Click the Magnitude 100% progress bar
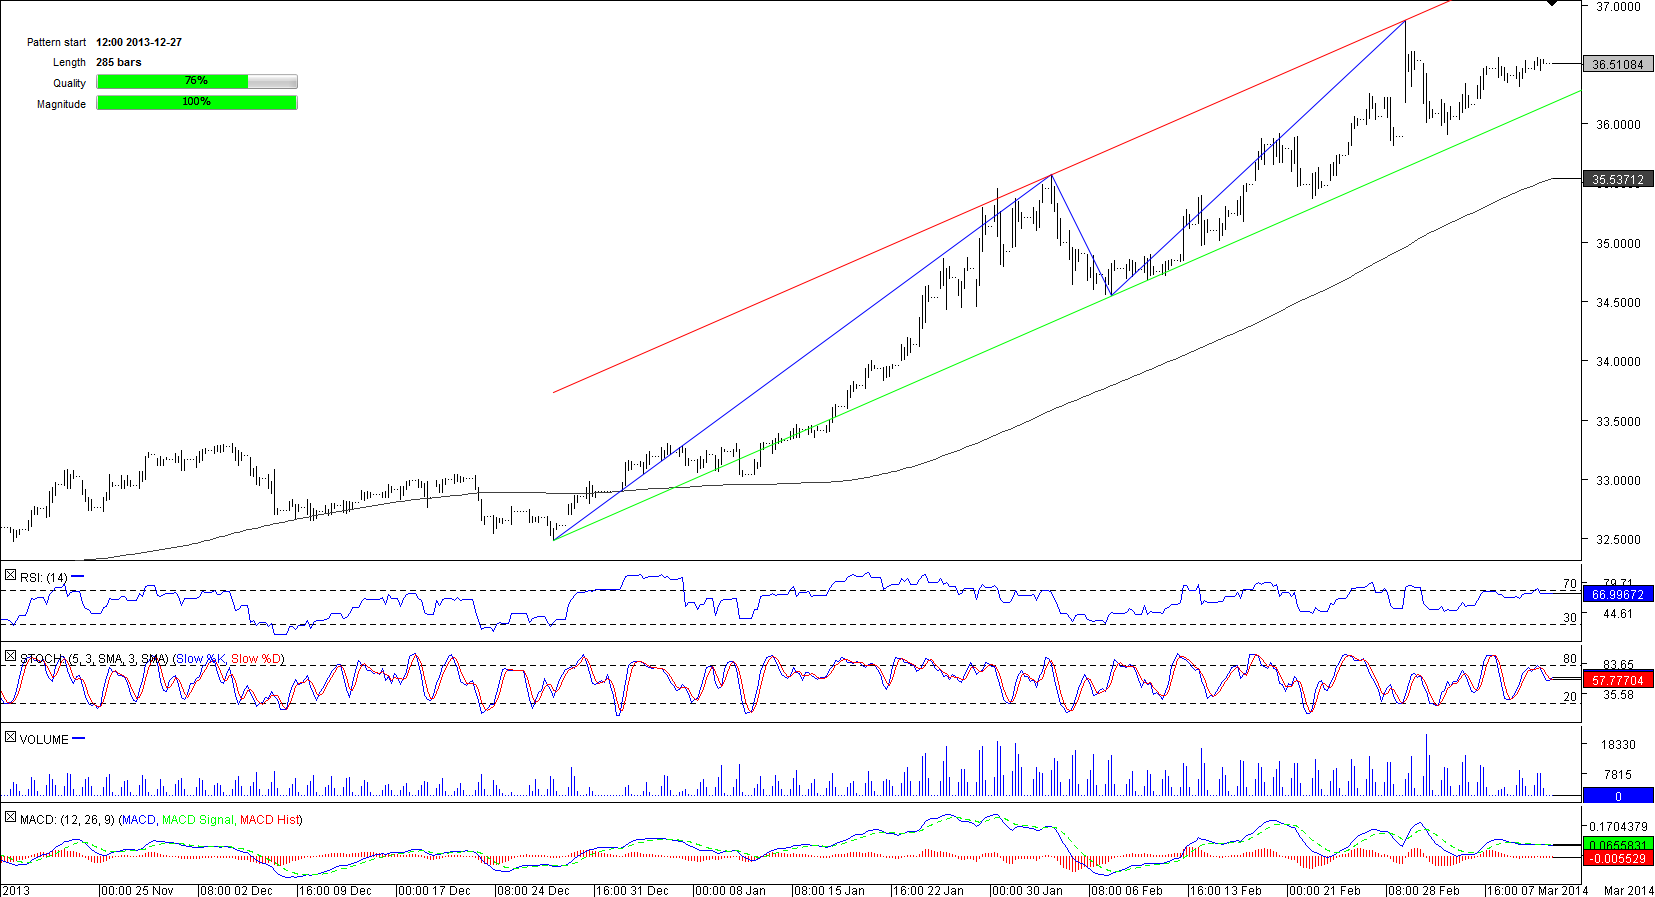This screenshot has width=1655, height=897. (197, 103)
